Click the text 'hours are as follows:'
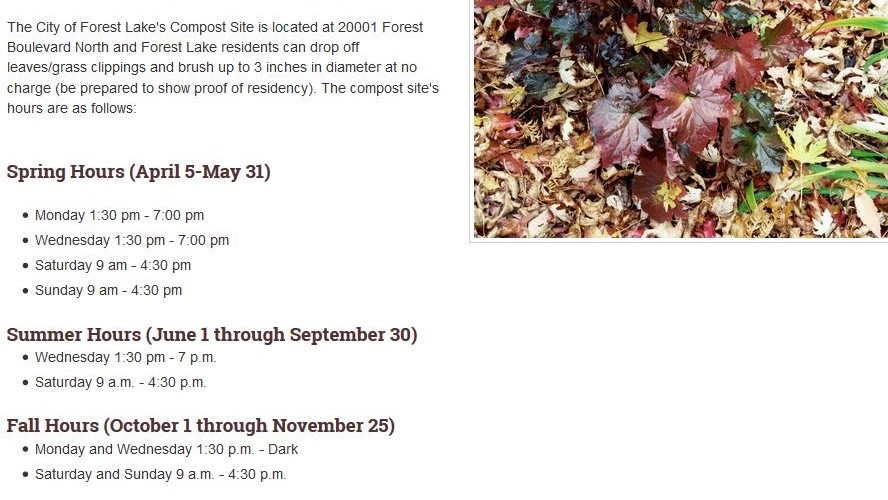The height and width of the screenshot is (500, 888). (x=71, y=108)
